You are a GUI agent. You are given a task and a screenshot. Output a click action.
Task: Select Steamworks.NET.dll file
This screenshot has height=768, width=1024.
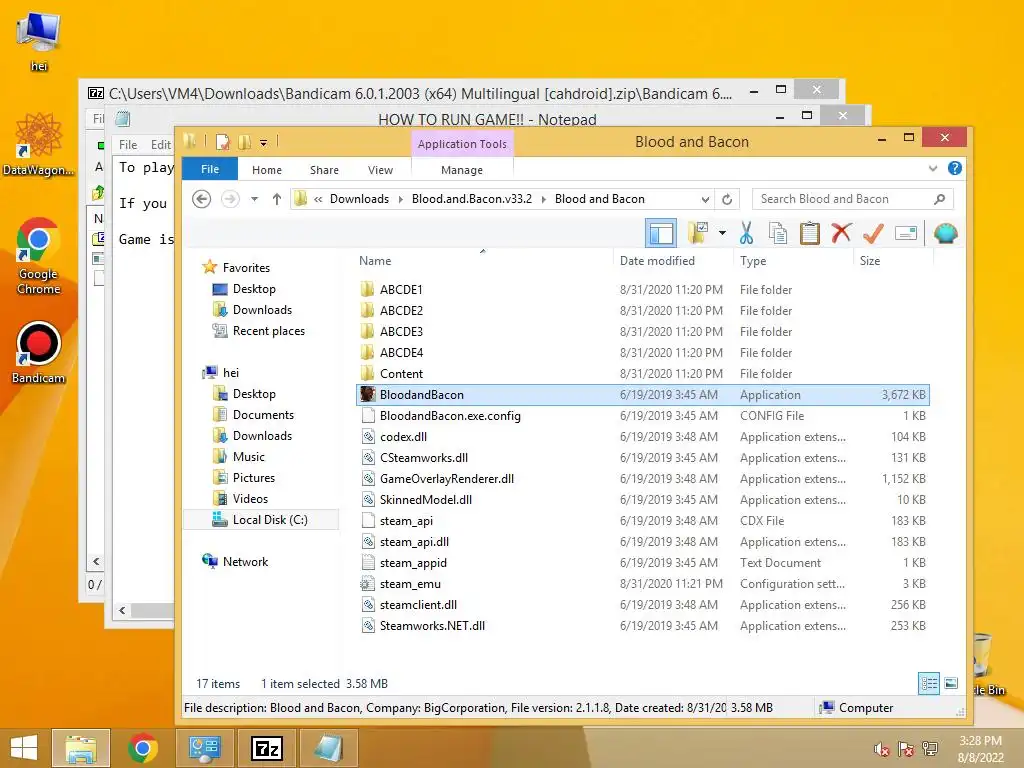pyautogui.click(x=432, y=626)
